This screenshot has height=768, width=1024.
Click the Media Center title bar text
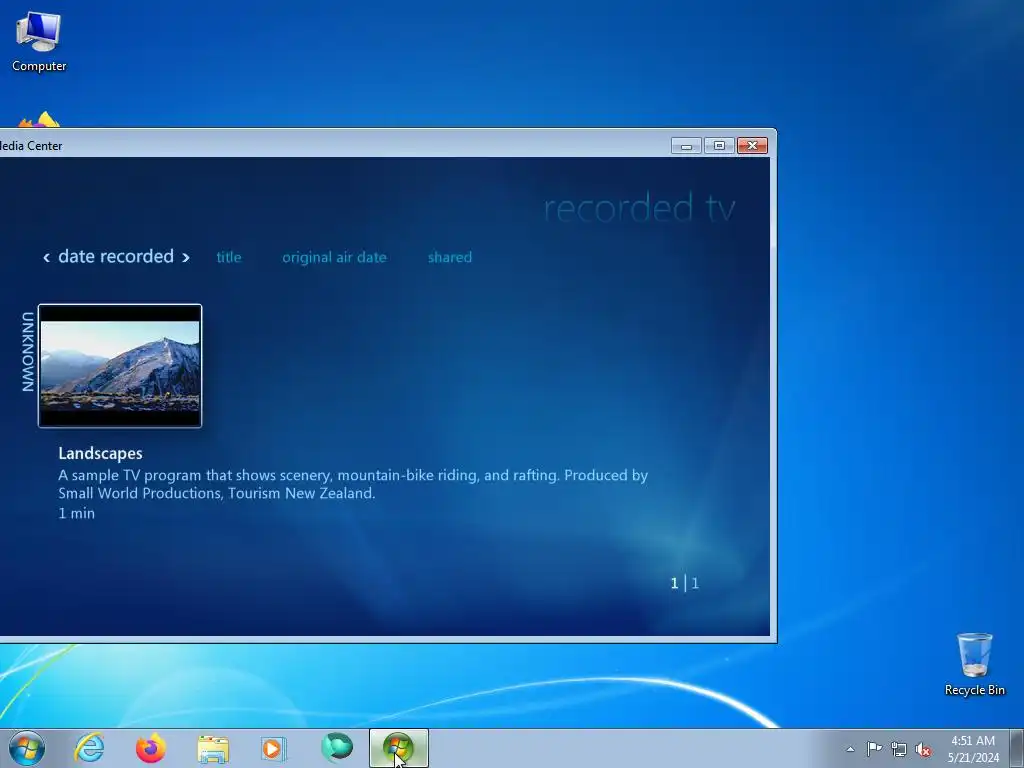(x=31, y=146)
